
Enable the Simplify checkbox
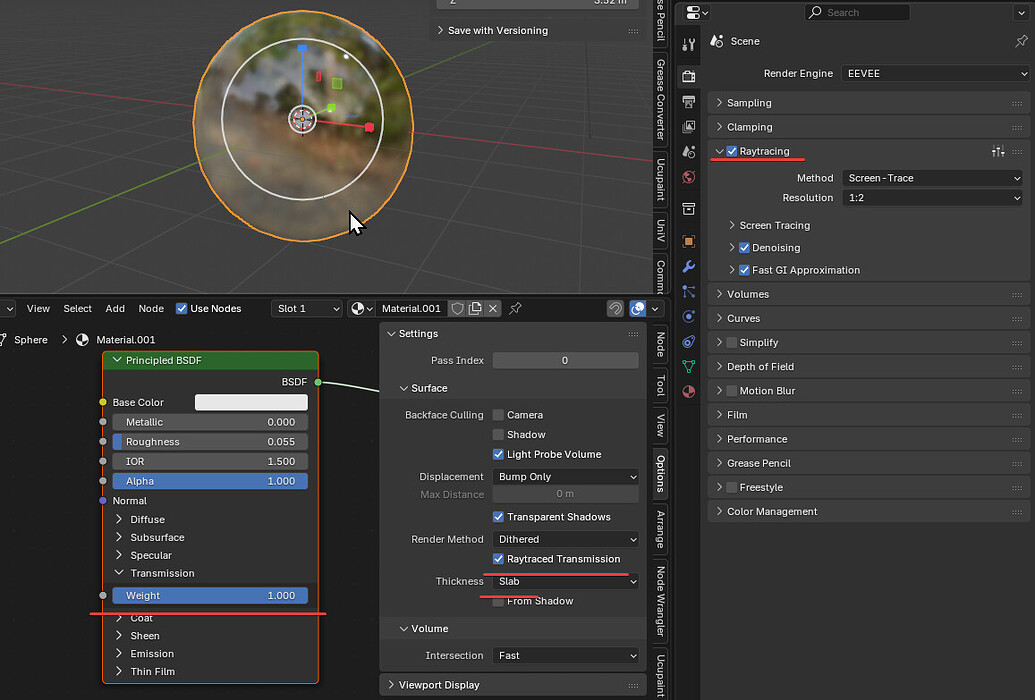point(731,342)
